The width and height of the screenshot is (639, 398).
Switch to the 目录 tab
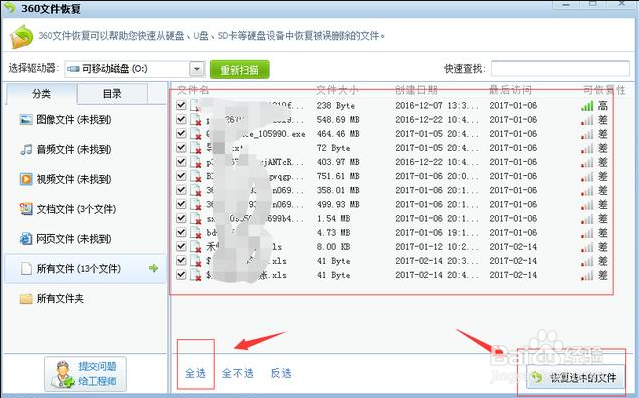pyautogui.click(x=112, y=94)
